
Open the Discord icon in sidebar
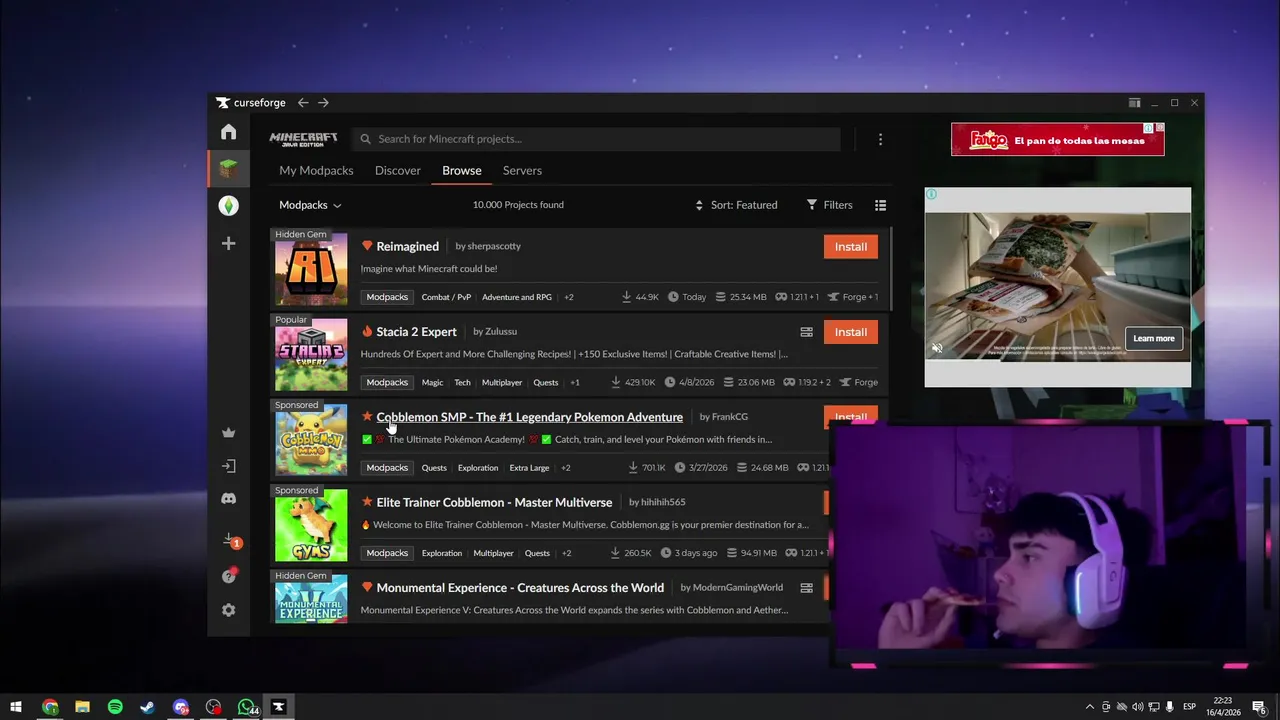pos(228,498)
